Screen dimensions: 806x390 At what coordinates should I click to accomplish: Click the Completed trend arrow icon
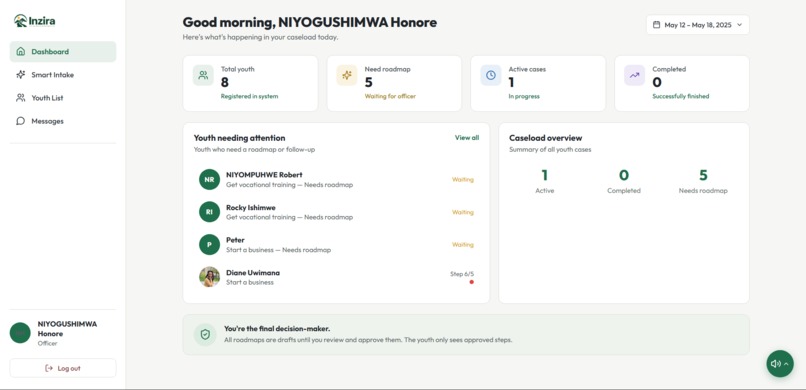pos(634,75)
